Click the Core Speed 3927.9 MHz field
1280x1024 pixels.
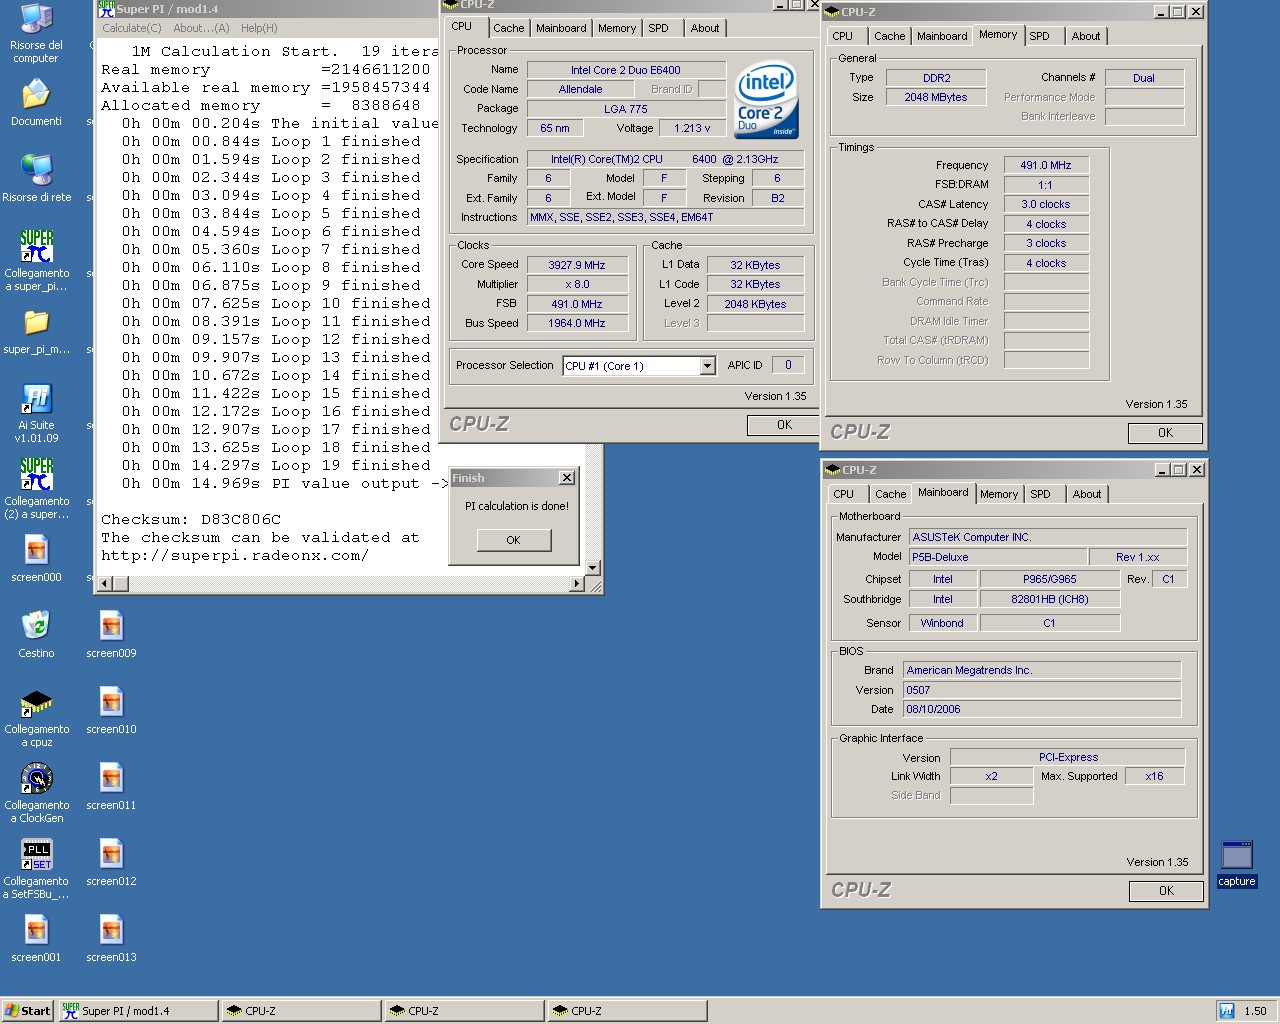click(x=577, y=265)
